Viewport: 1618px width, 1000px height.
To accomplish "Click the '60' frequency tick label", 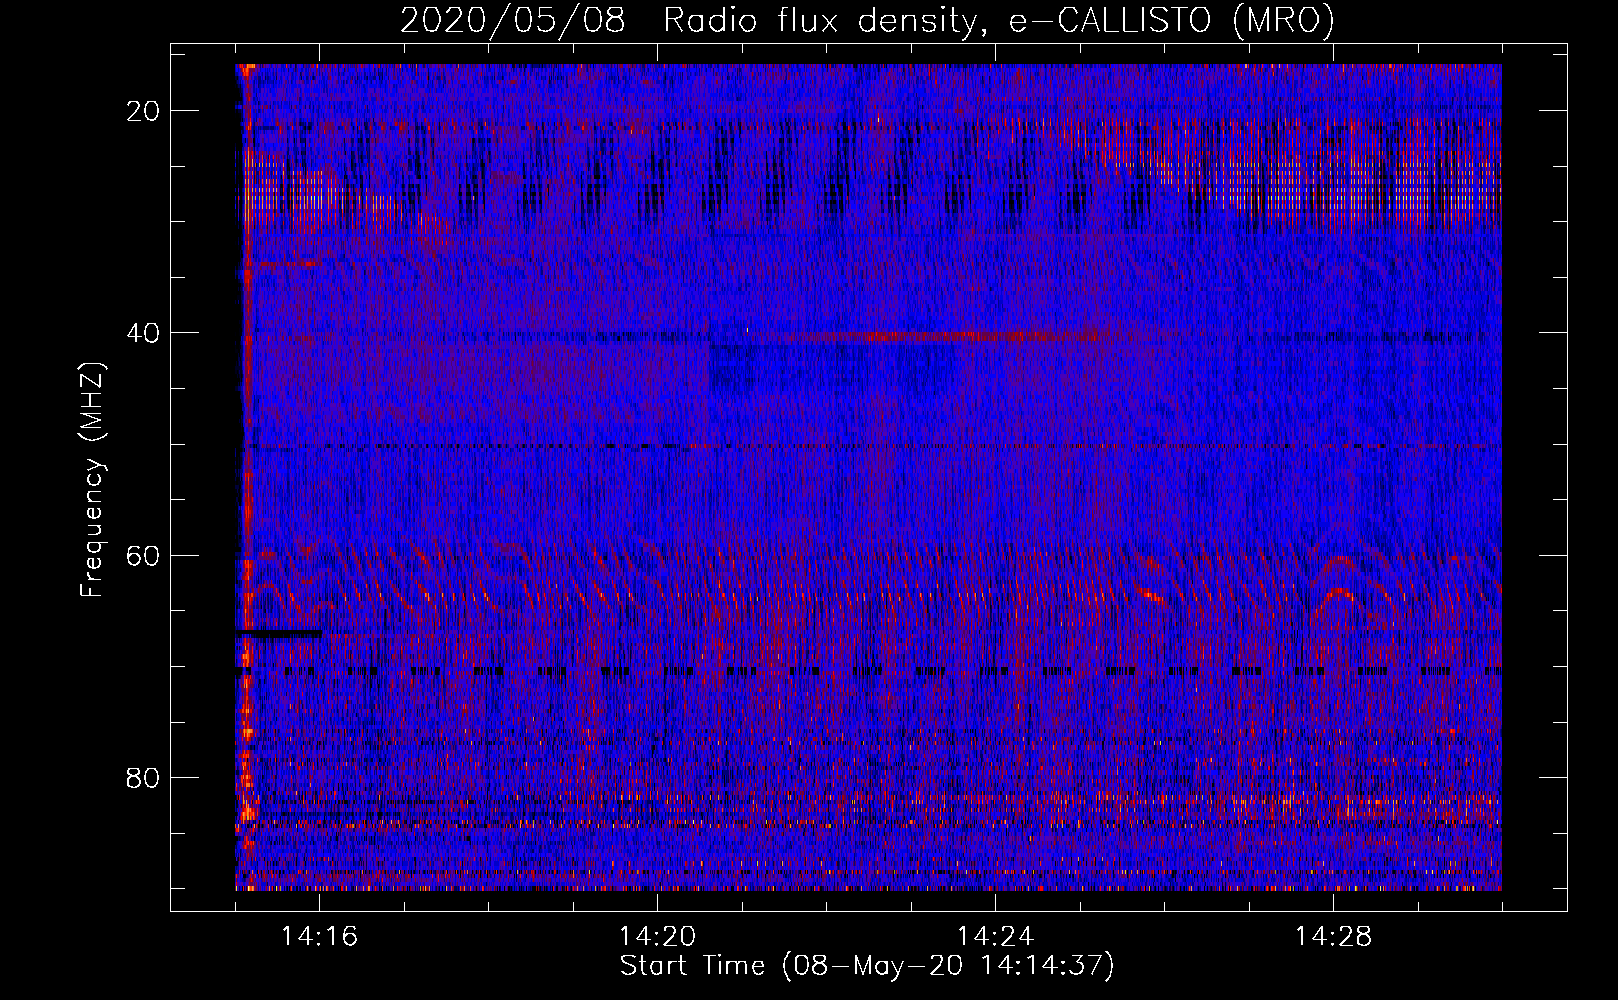I will [144, 555].
